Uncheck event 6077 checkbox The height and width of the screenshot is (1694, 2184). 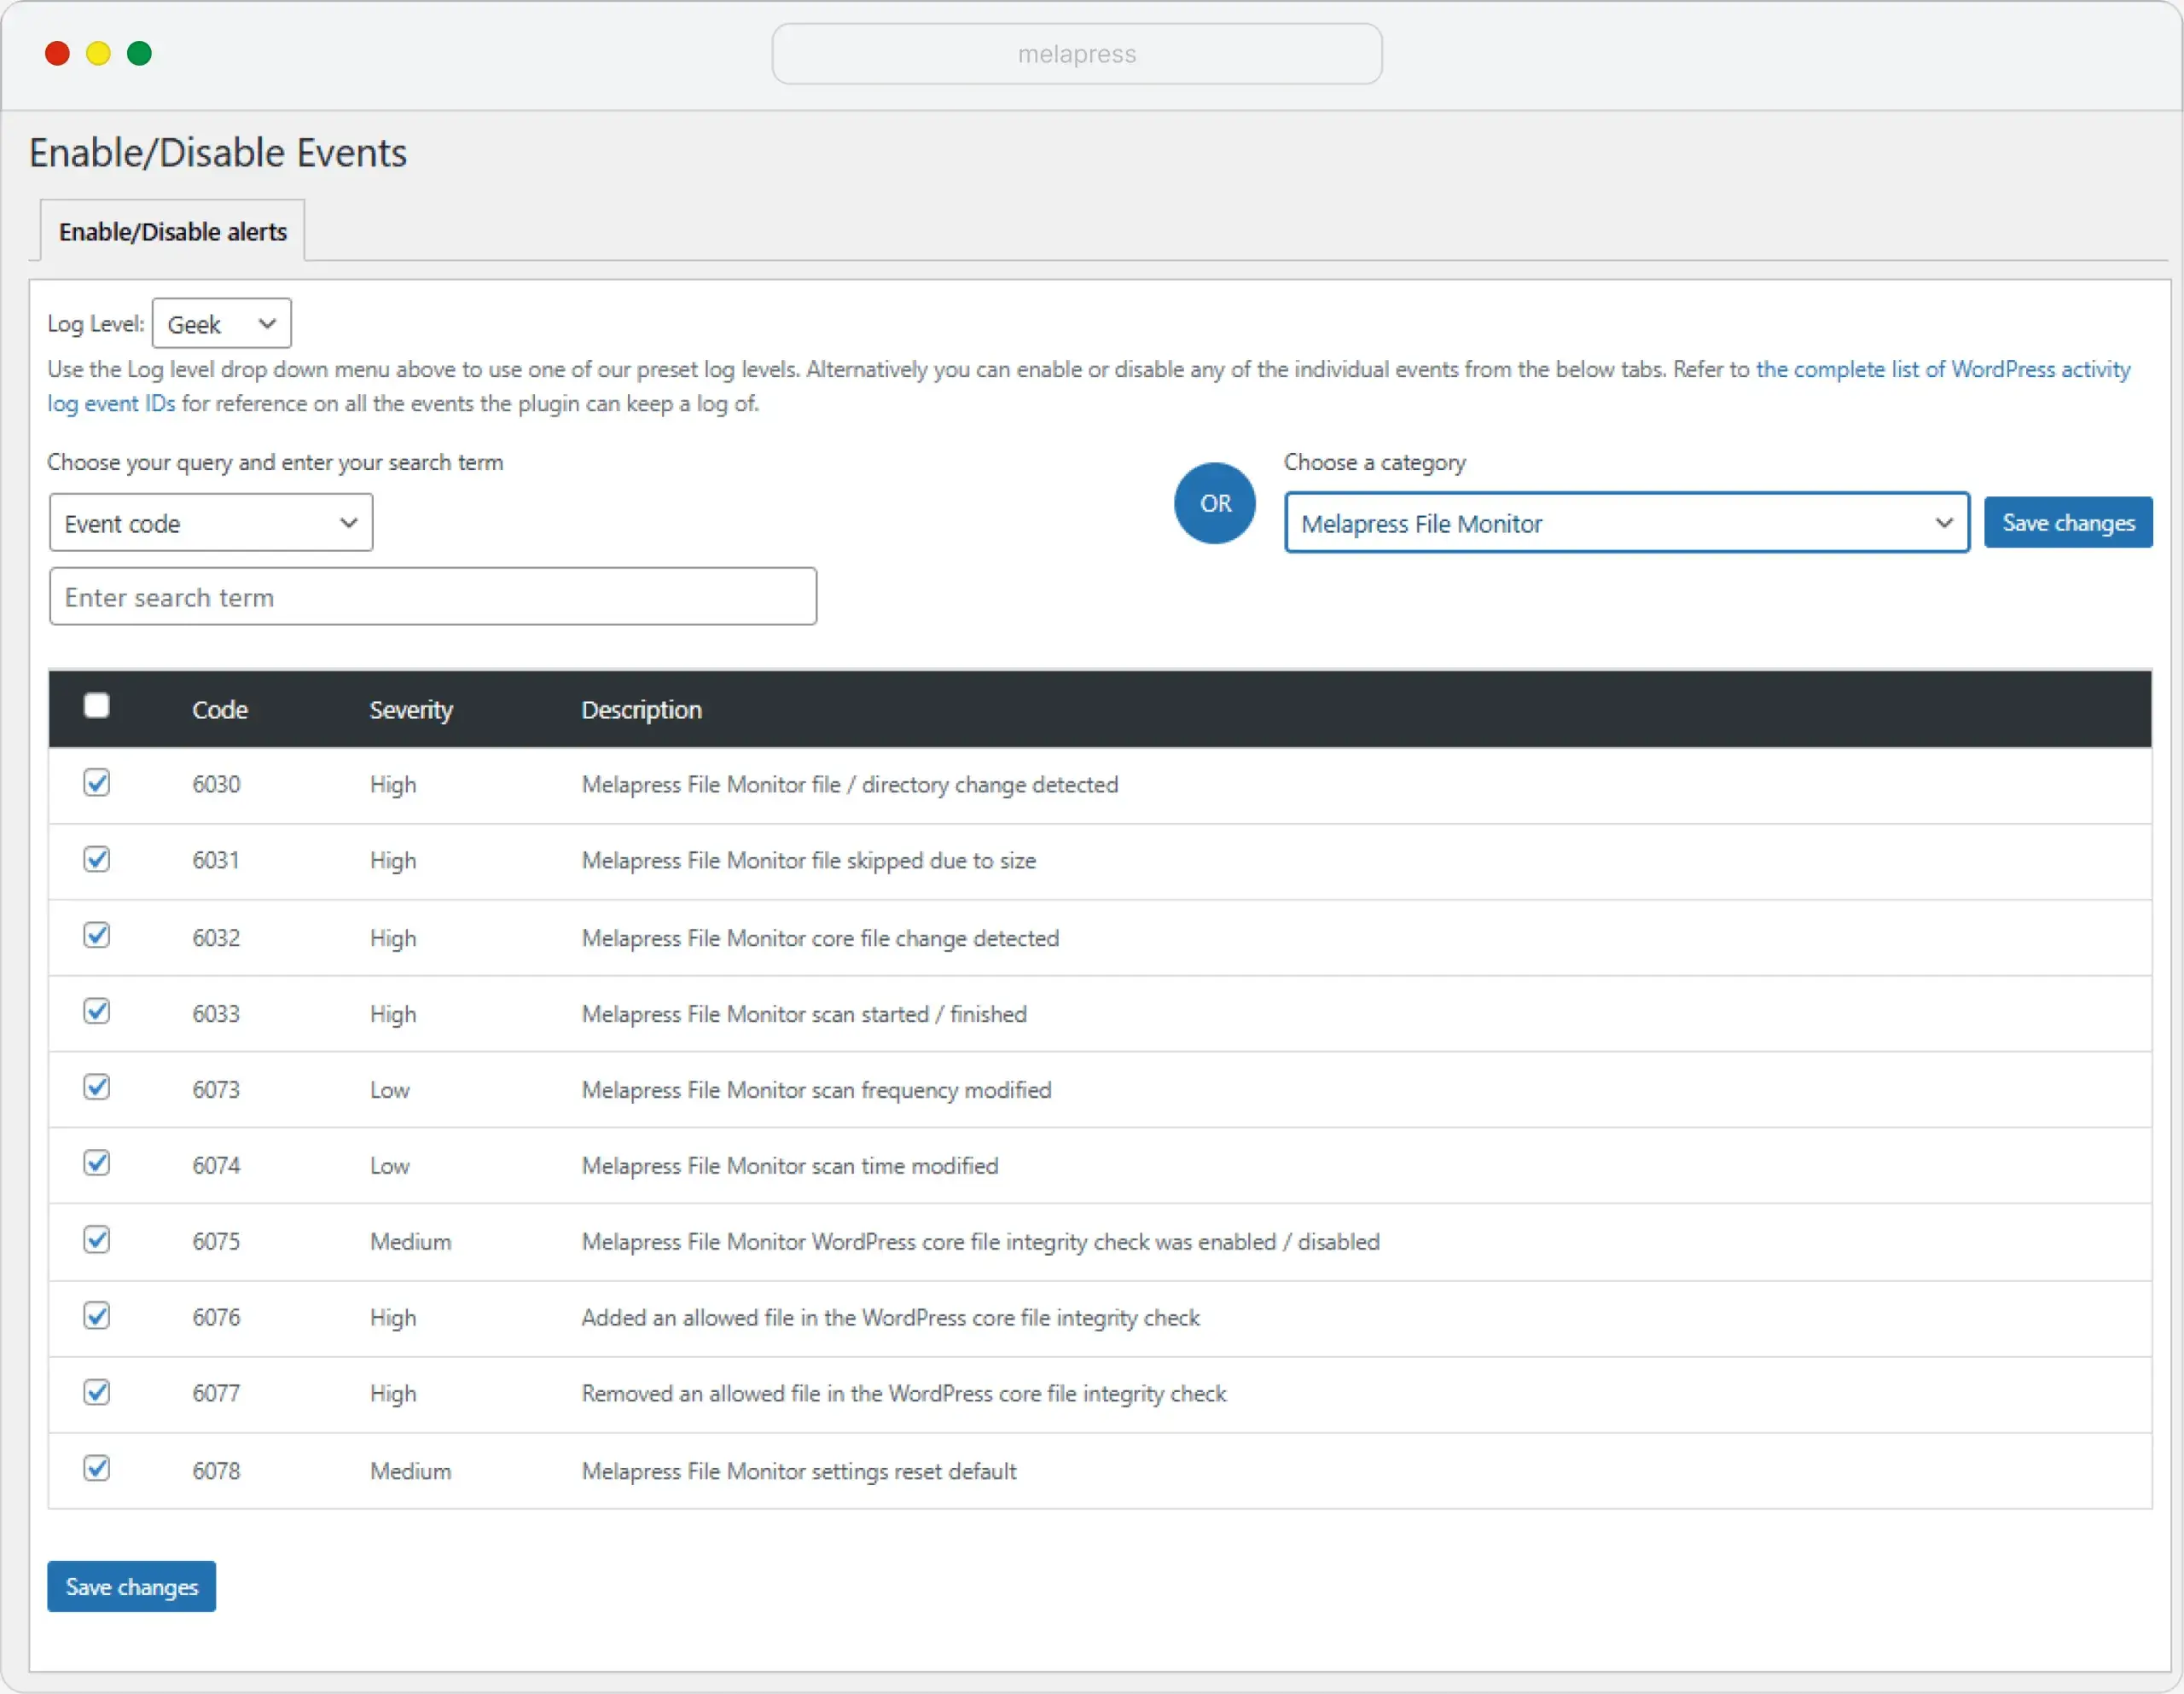coord(96,1392)
